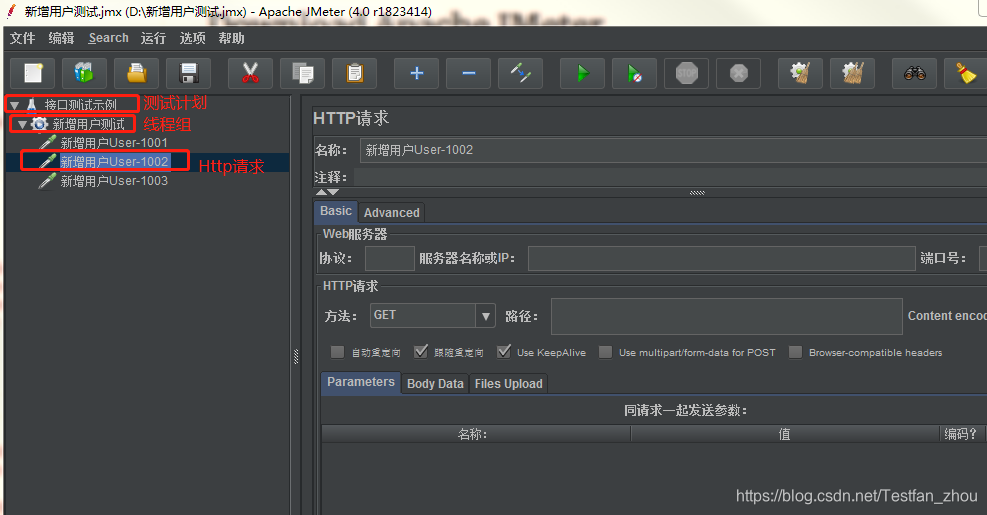Image resolution: width=987 pixels, height=515 pixels.
Task: Switch to the Advanced tab
Action: pyautogui.click(x=392, y=213)
